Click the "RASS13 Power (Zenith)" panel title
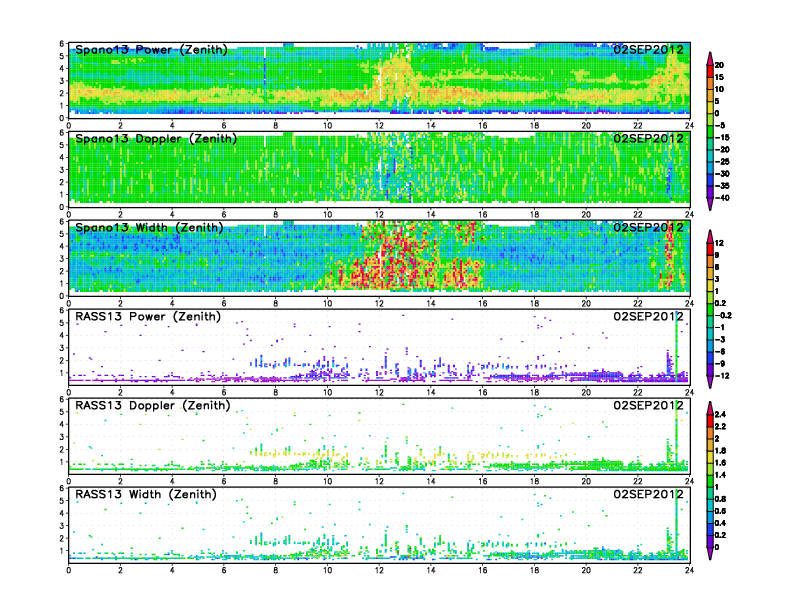The image size is (792, 612). pos(148,317)
